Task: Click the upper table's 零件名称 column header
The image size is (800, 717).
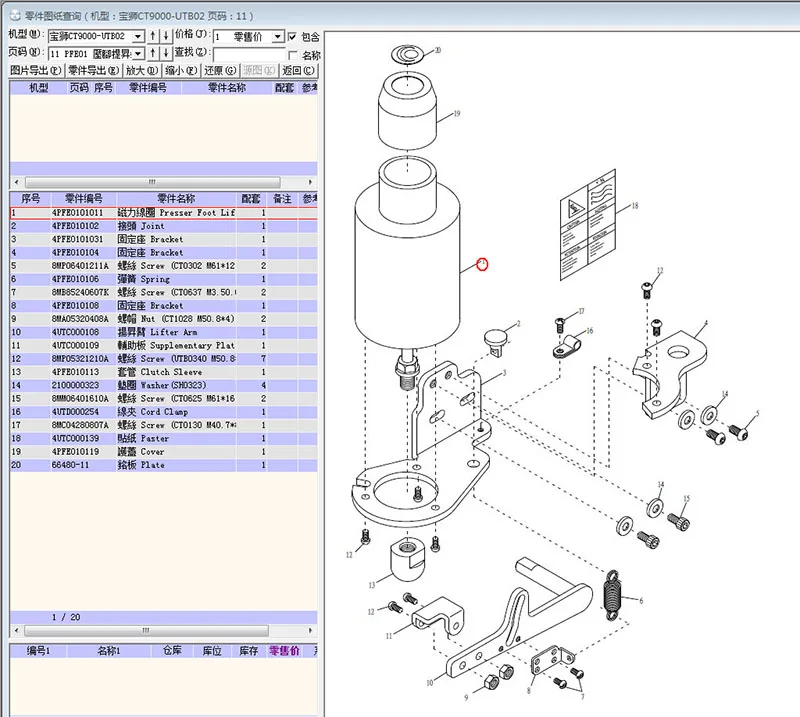Action: 227,88
